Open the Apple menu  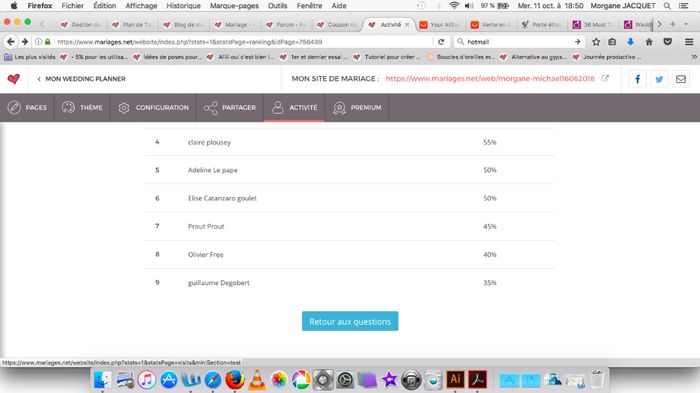point(13,6)
